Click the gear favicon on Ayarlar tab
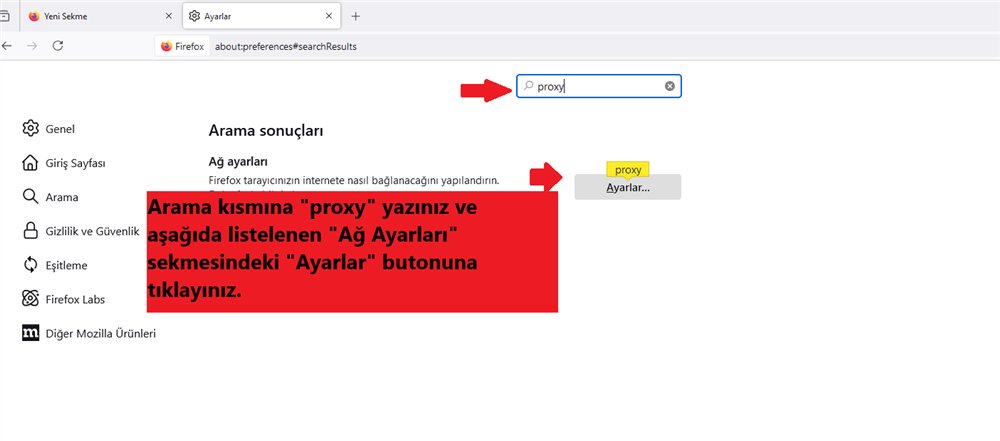1000x441 pixels. pos(195,17)
